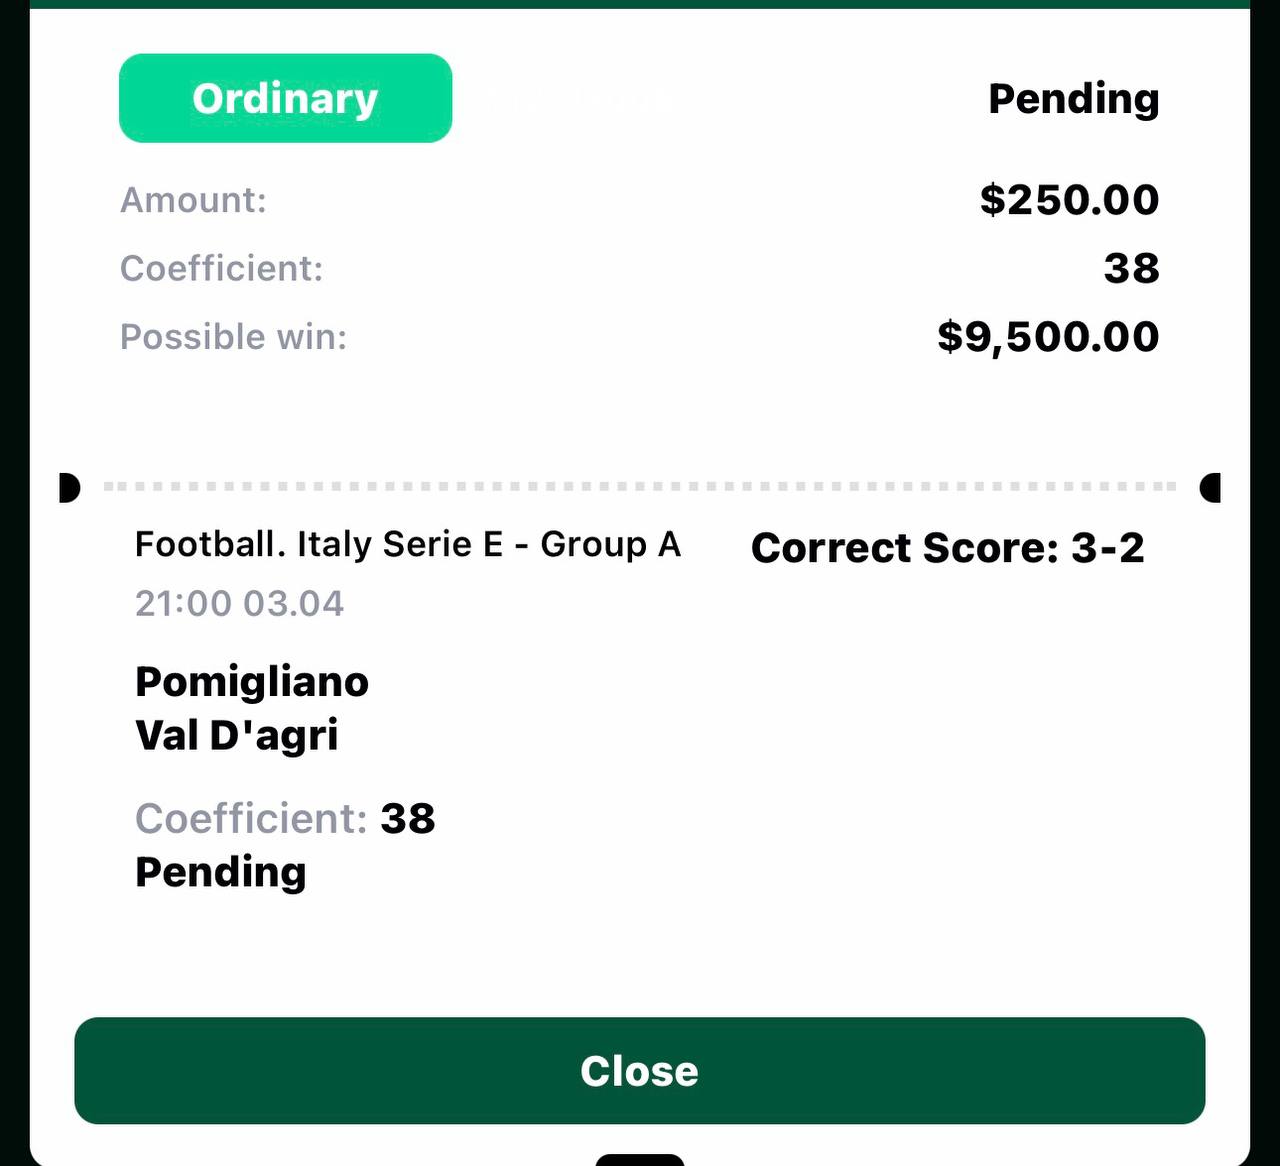The height and width of the screenshot is (1166, 1280).
Task: Click the Coefficient label below Amount
Action: pyautogui.click(x=221, y=268)
